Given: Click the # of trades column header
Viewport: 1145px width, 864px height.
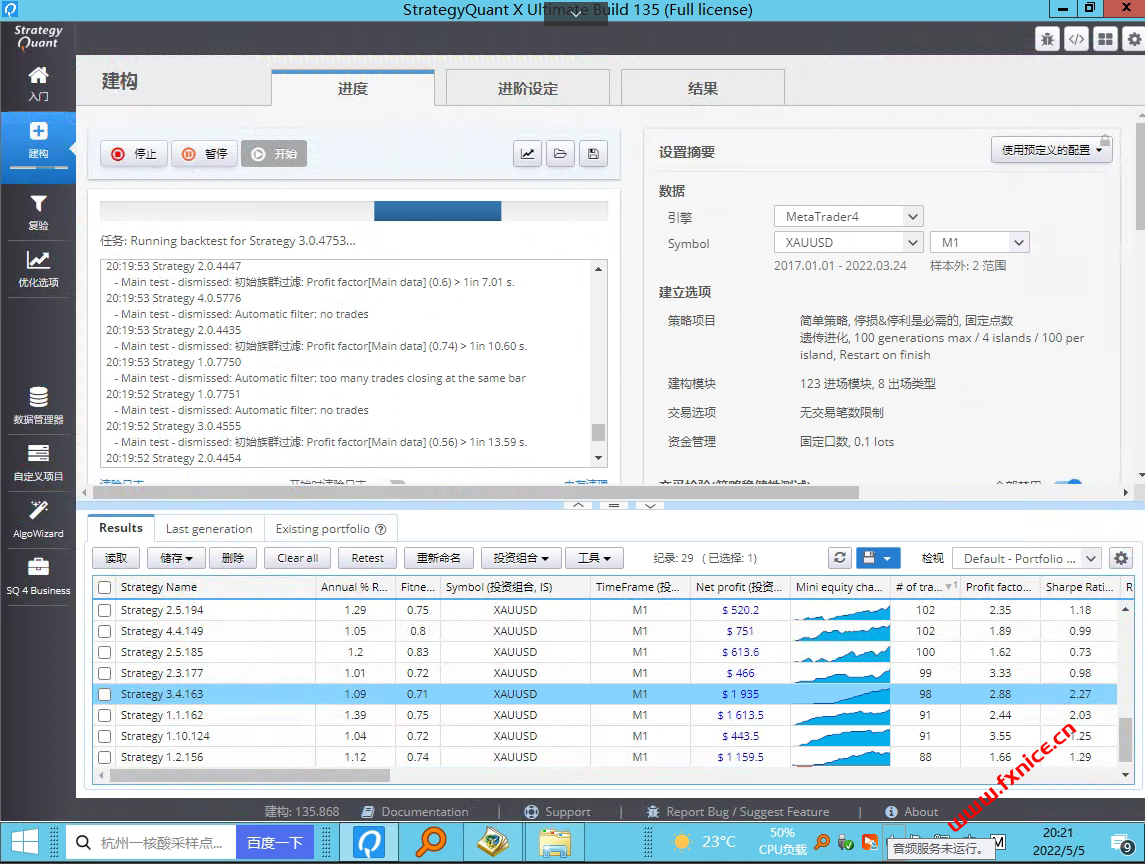Looking at the screenshot, I should 925,587.
